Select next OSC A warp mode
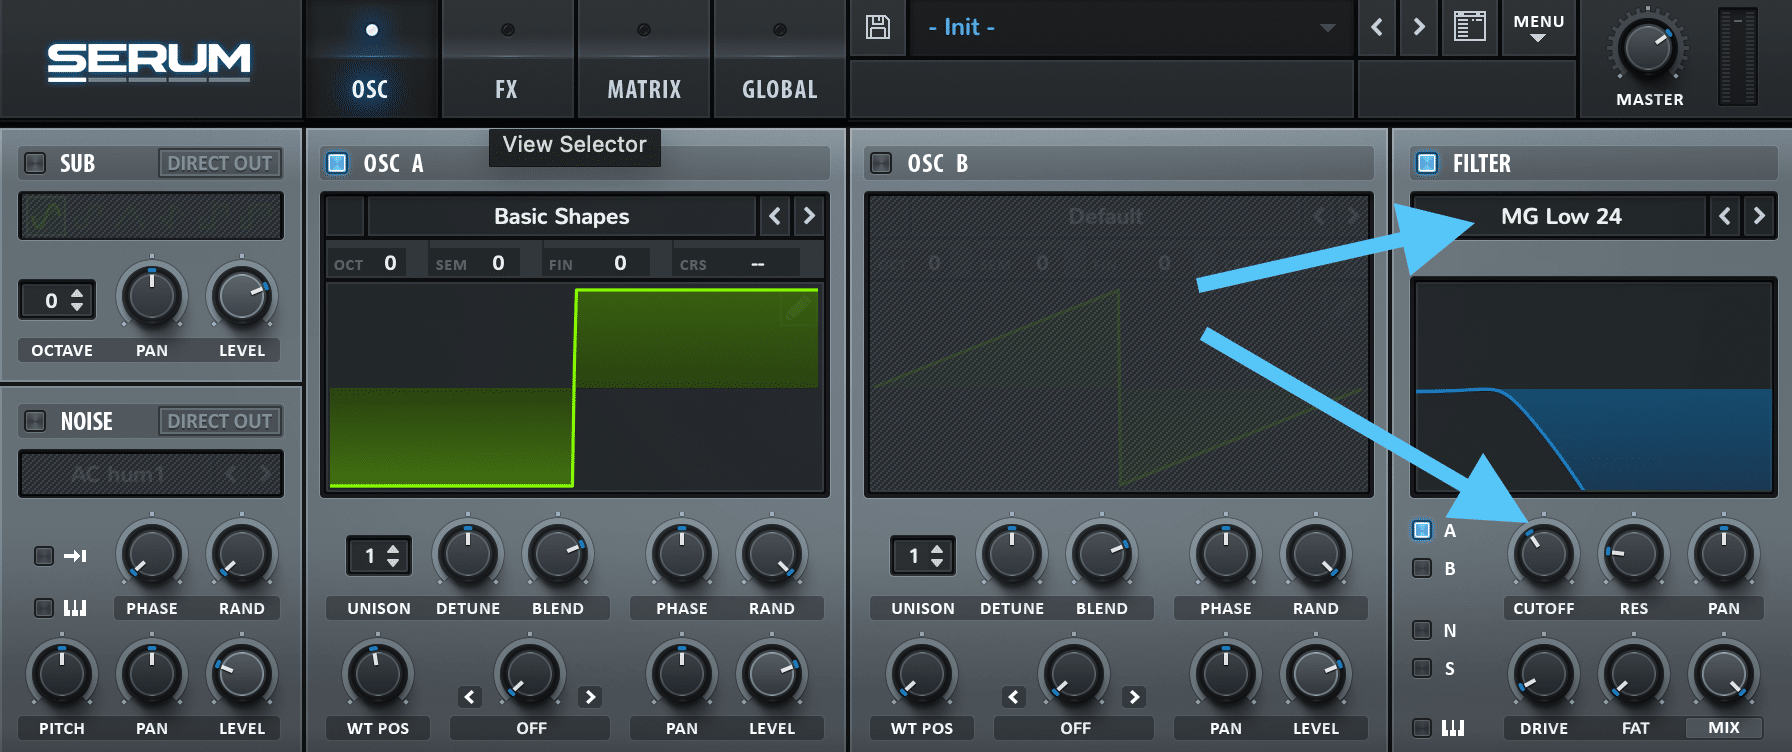This screenshot has height=752, width=1792. tap(590, 697)
